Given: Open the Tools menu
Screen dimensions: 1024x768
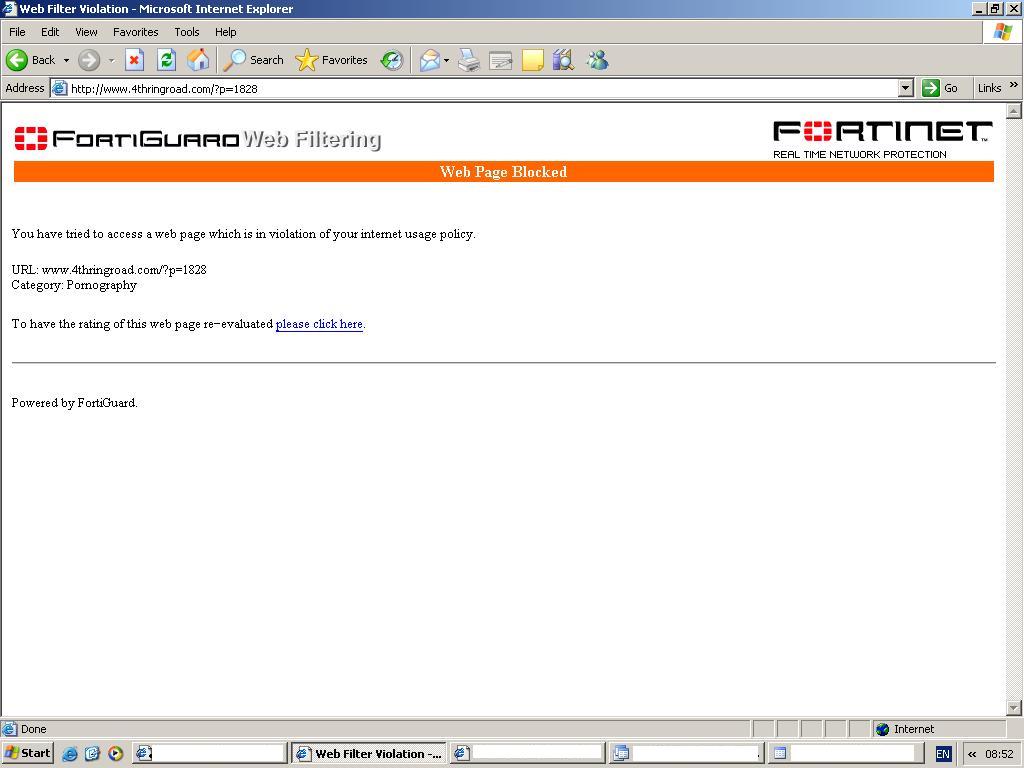Looking at the screenshot, I should [187, 32].
